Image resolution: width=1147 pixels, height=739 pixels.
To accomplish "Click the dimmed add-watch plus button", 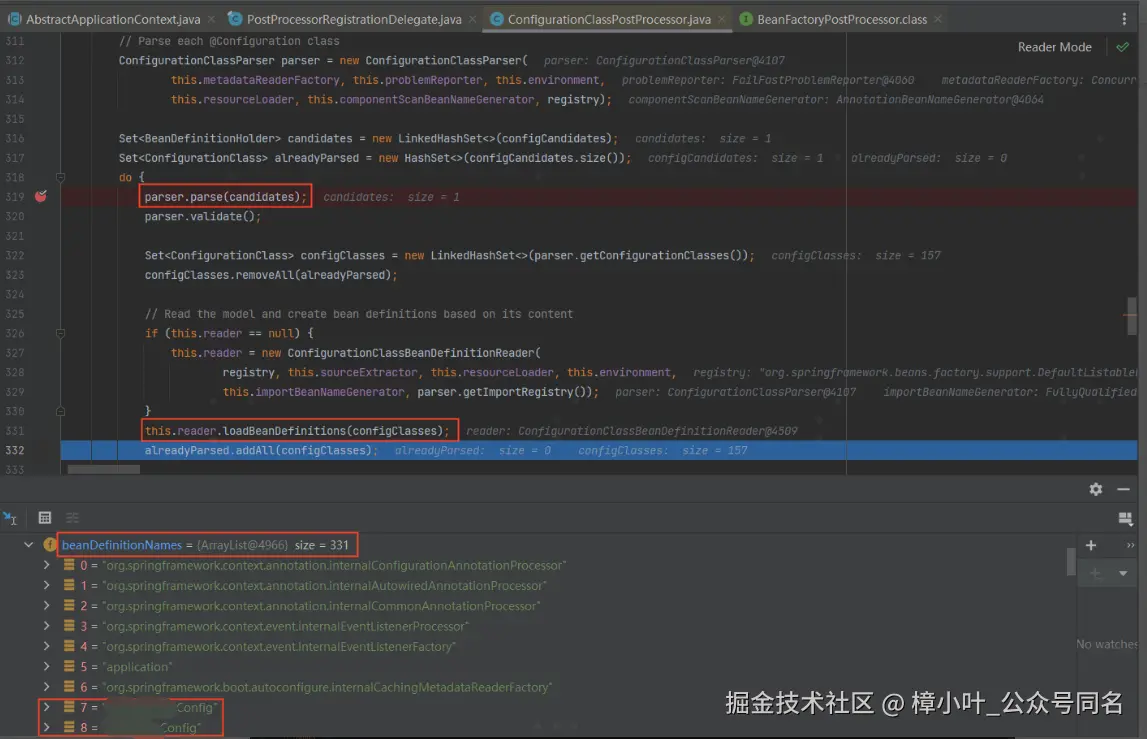I will click(1095, 574).
